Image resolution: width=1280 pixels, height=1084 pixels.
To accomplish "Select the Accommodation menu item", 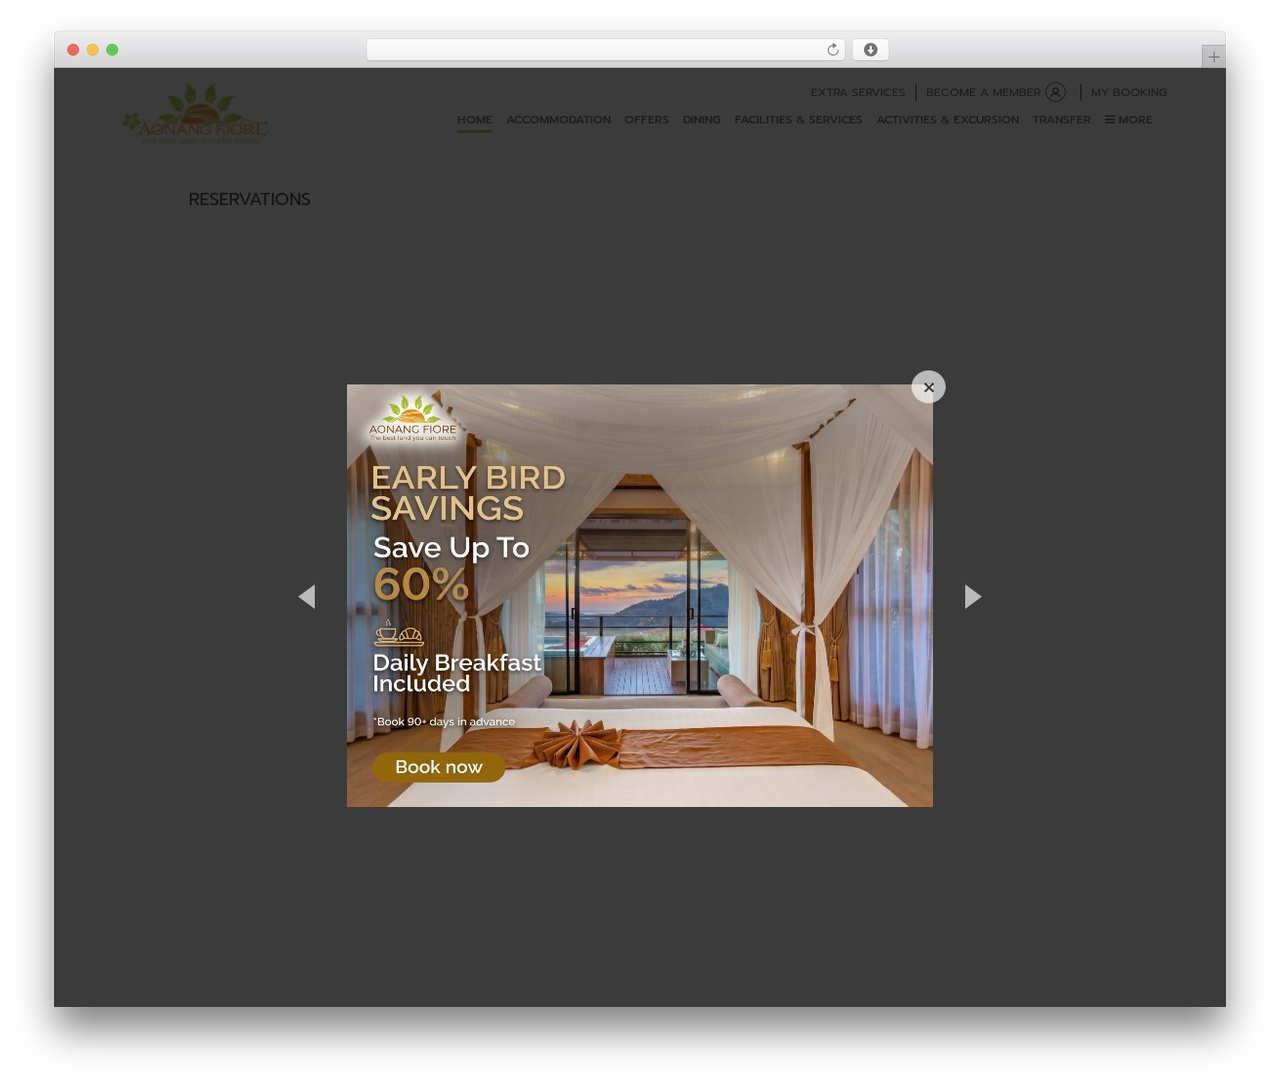I will [558, 120].
